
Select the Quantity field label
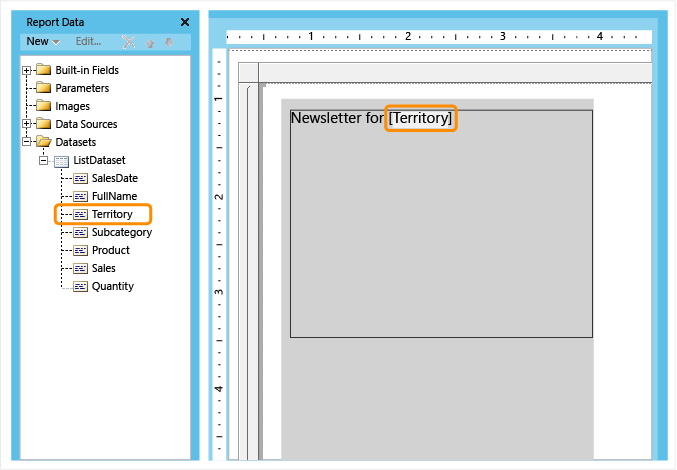[x=113, y=287]
